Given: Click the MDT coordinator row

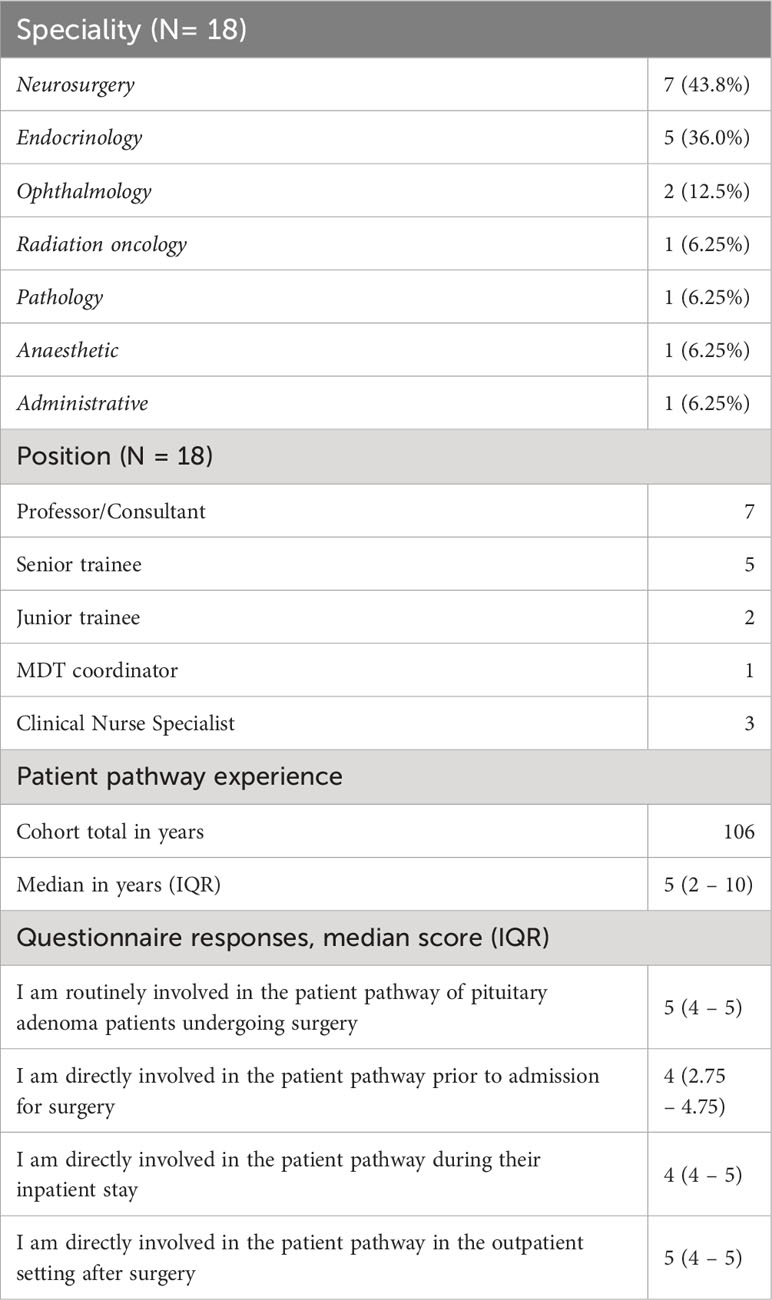Looking at the screenshot, I should click(x=386, y=670).
